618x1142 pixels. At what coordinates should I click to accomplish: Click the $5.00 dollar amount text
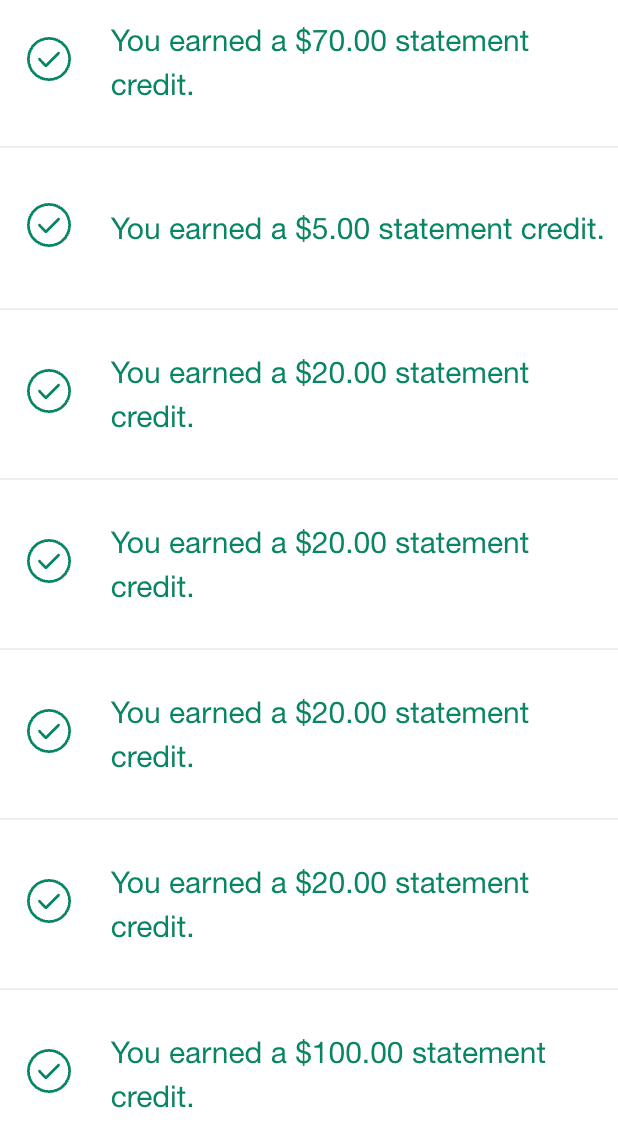(x=333, y=229)
